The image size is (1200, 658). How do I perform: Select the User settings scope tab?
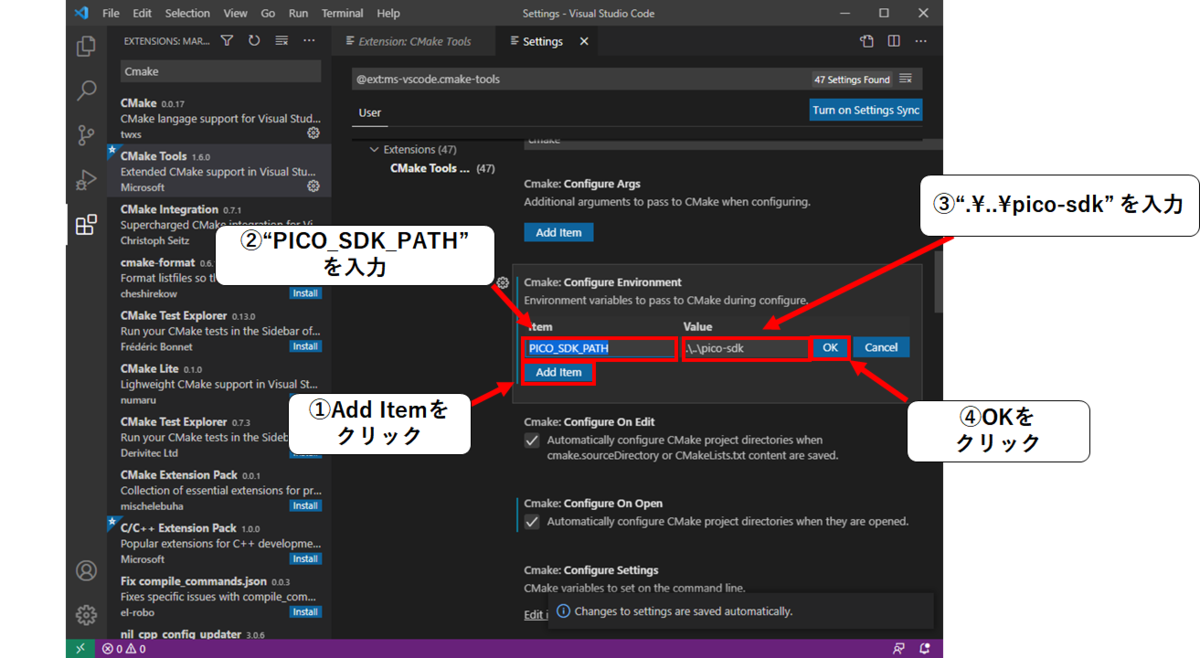[x=370, y=113]
